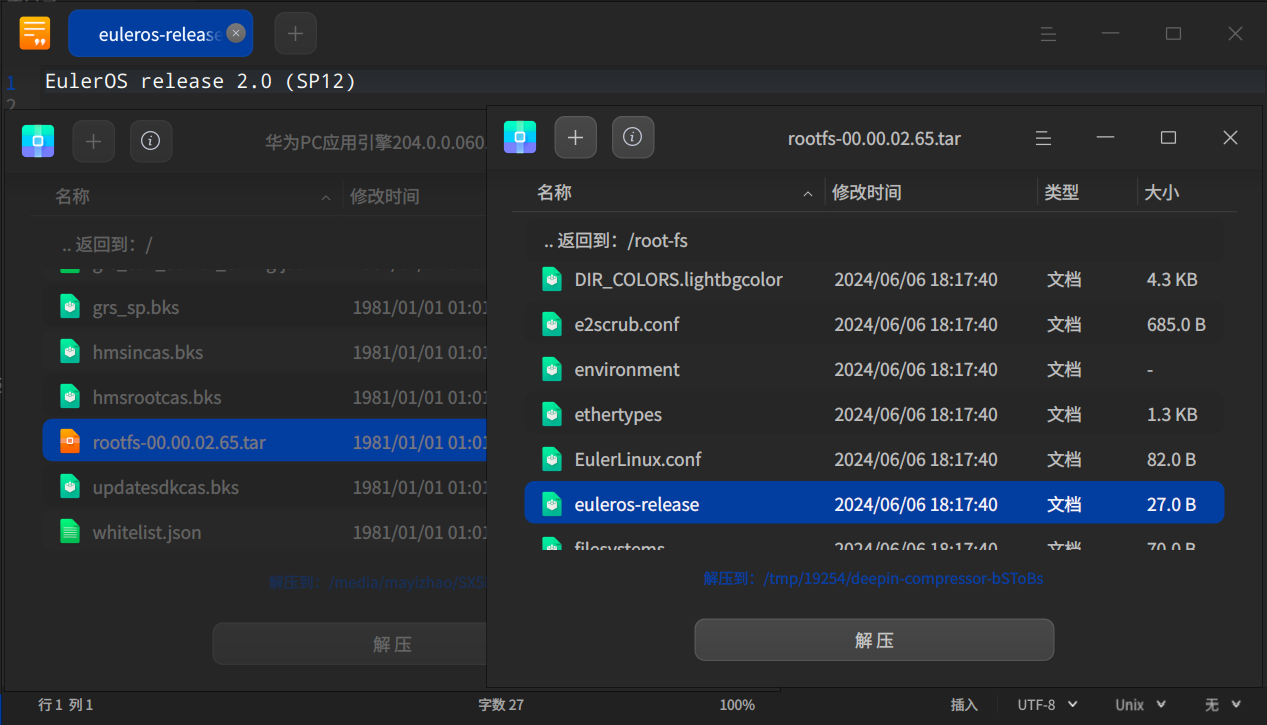The width and height of the screenshot is (1267, 725).
Task: Open the info button in the 华为PC应用引擎 archive window
Action: pyautogui.click(x=151, y=141)
